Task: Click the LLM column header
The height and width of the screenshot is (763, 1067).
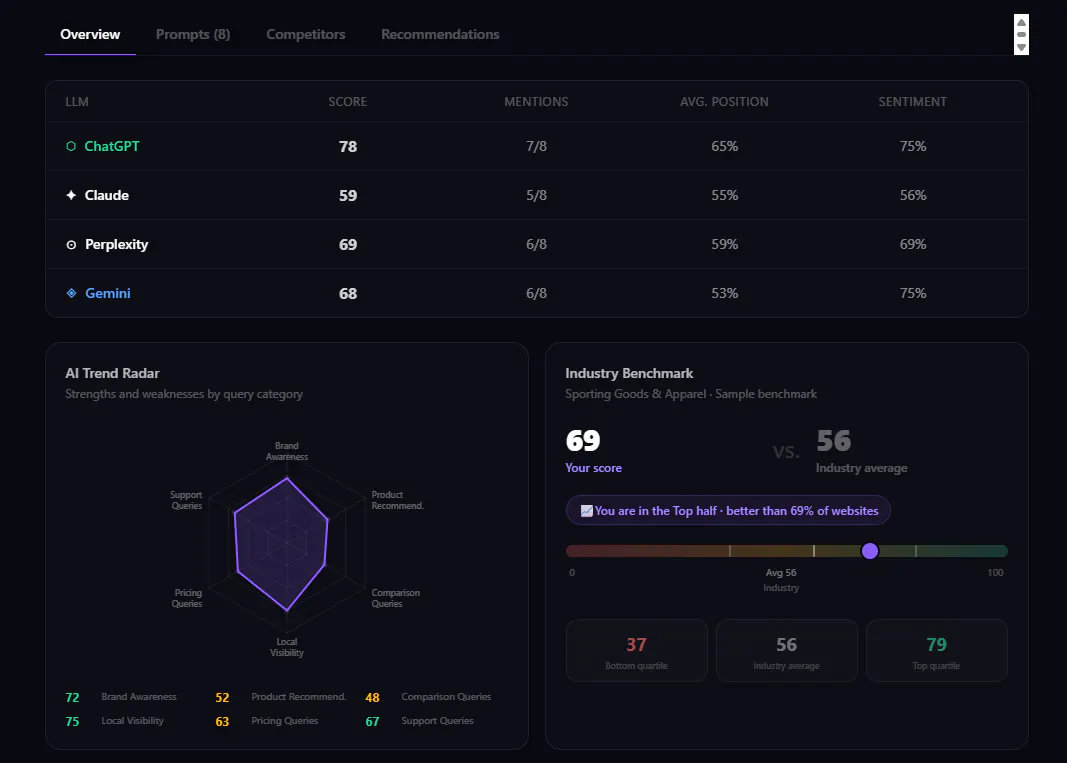Action: click(x=77, y=101)
